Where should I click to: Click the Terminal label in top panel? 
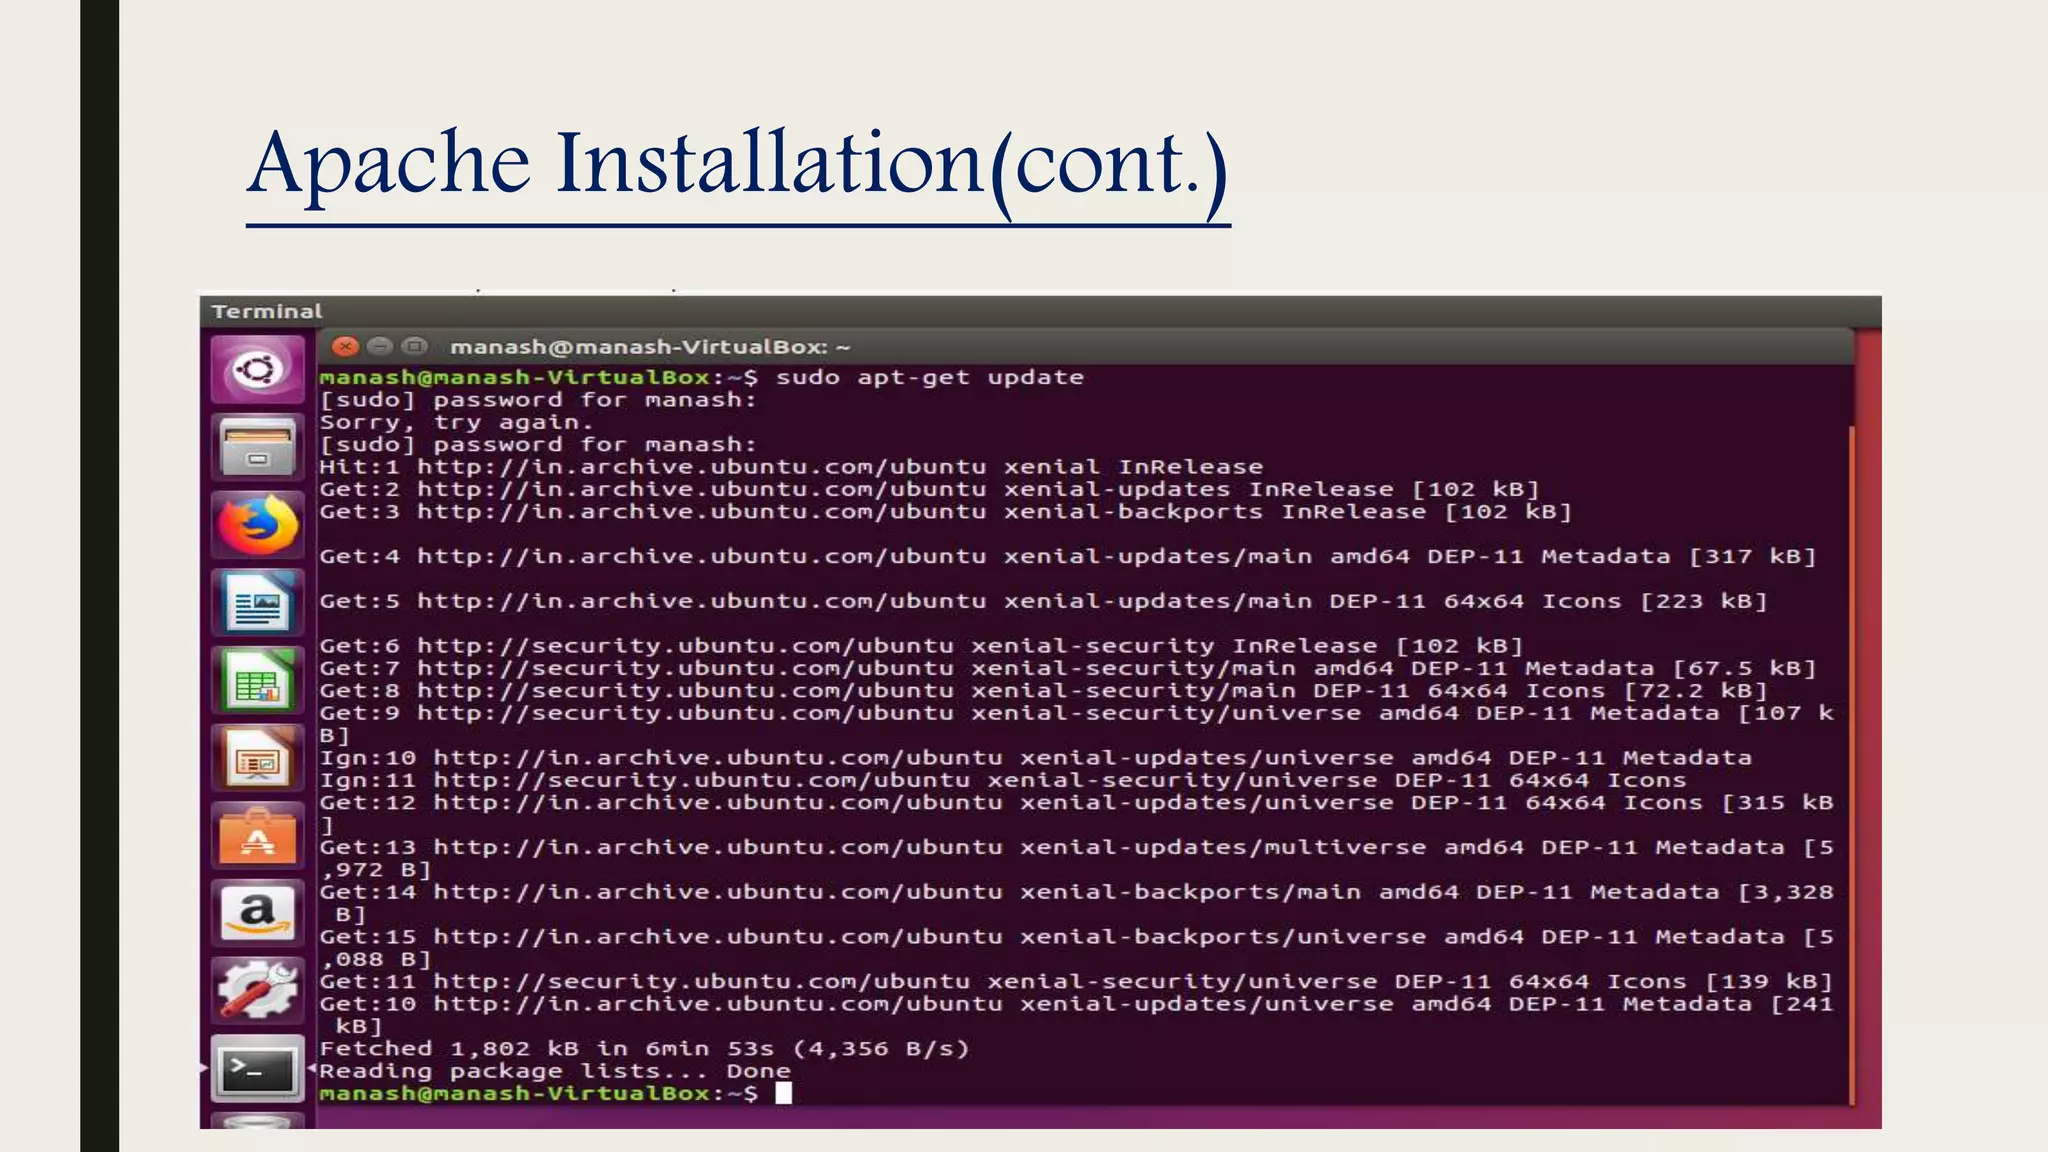(x=267, y=311)
